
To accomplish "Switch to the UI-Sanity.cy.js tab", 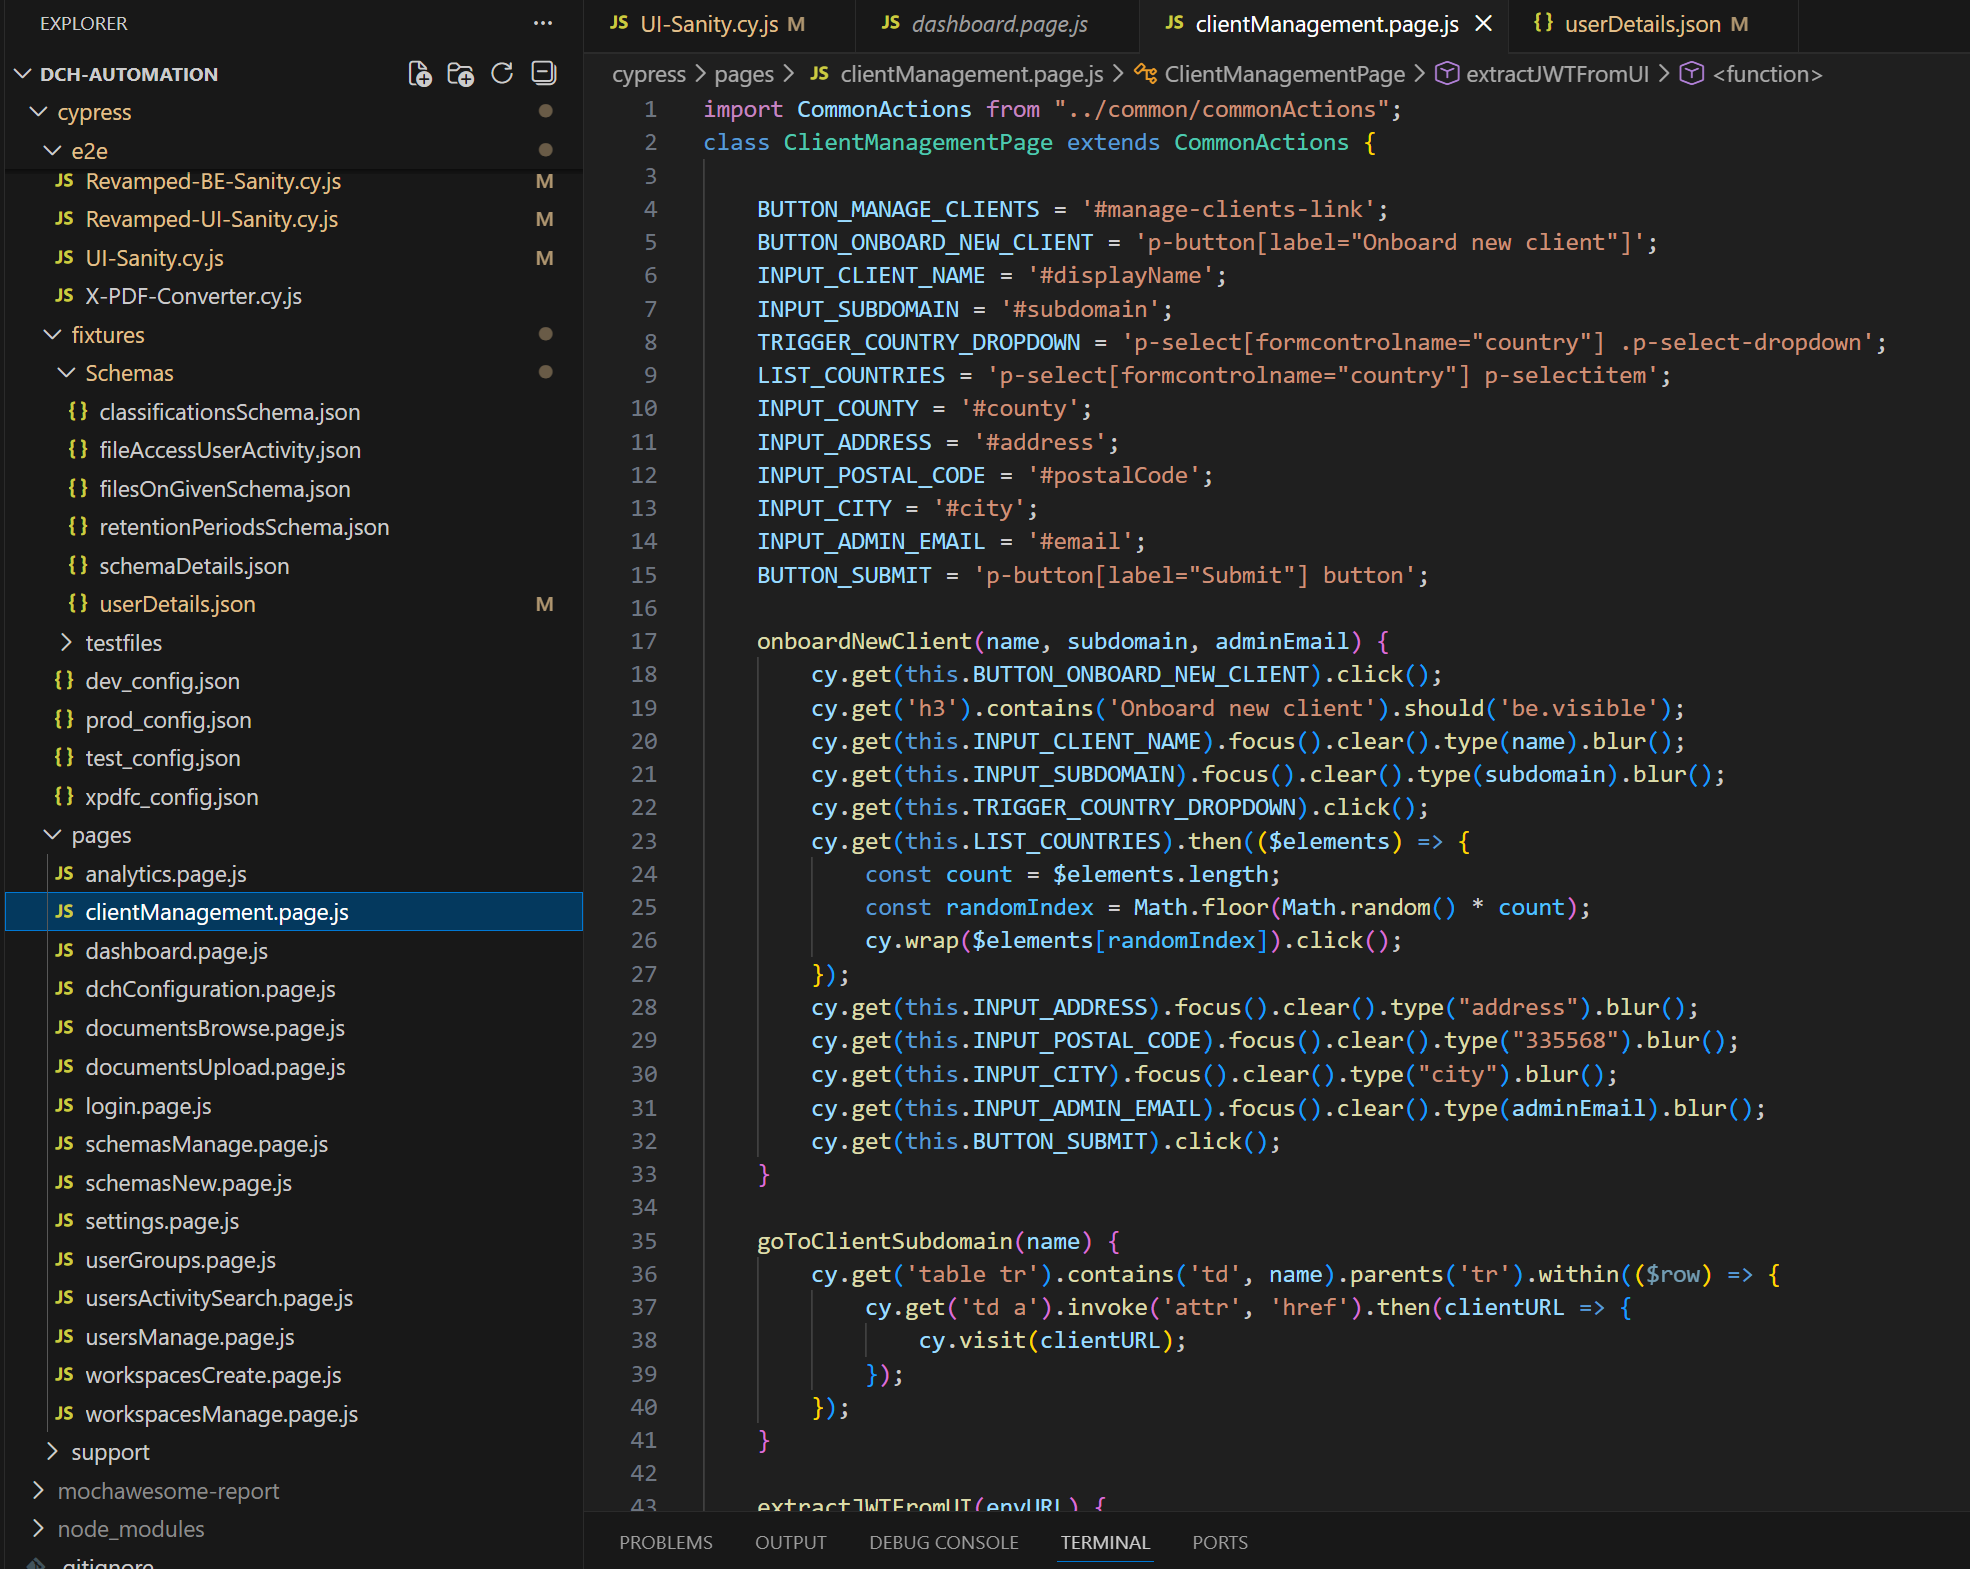I will (709, 24).
